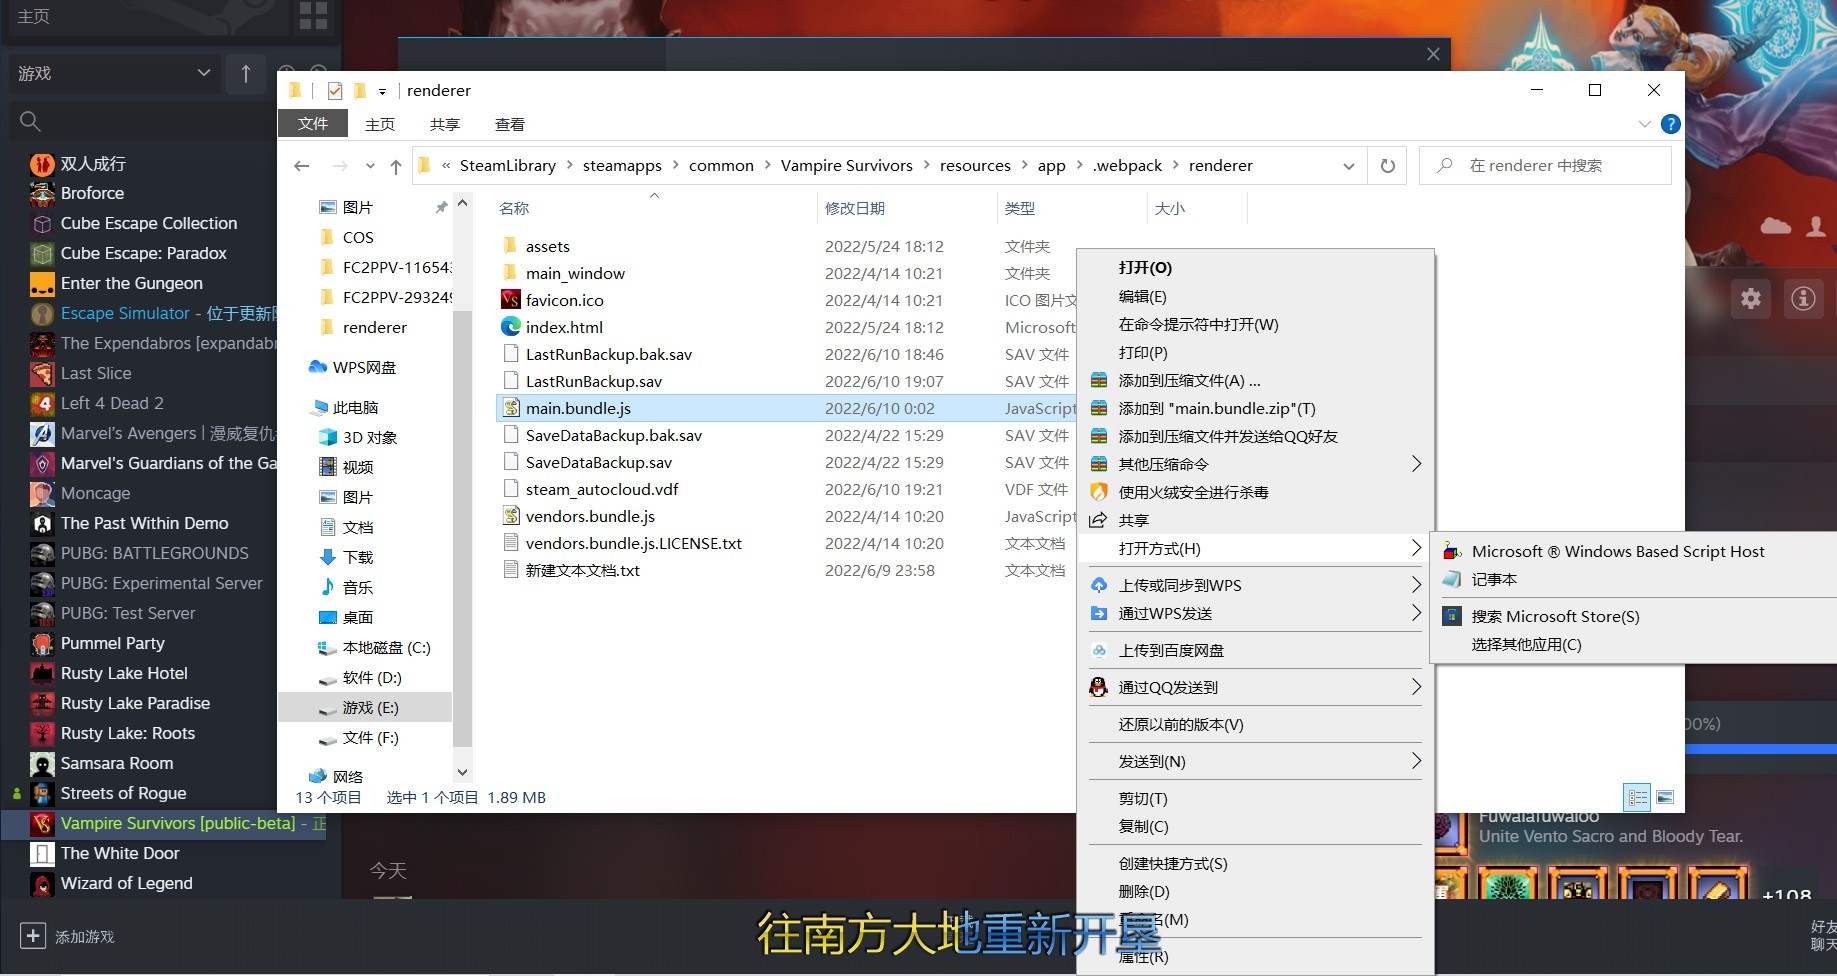Open Explorer 共享 ribbon tab
Screen dimensions: 1837x976
[445, 124]
